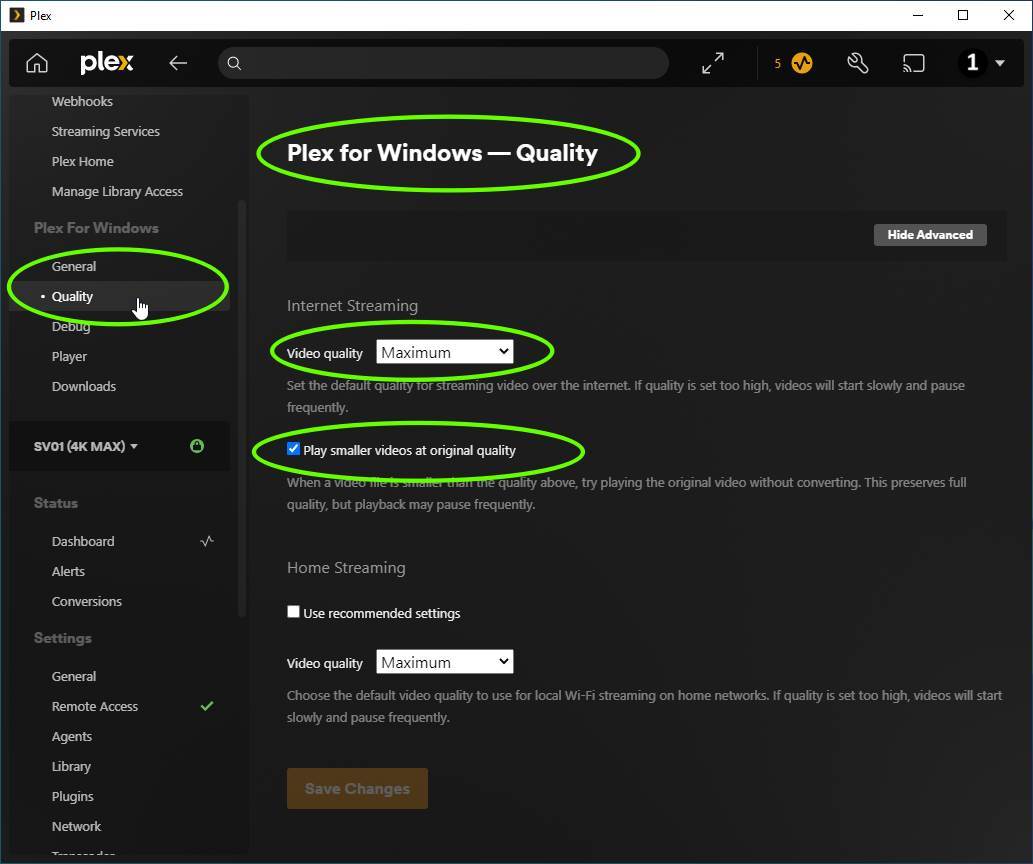Click the Home Streaming heading
This screenshot has height=864, width=1033.
[x=346, y=567]
